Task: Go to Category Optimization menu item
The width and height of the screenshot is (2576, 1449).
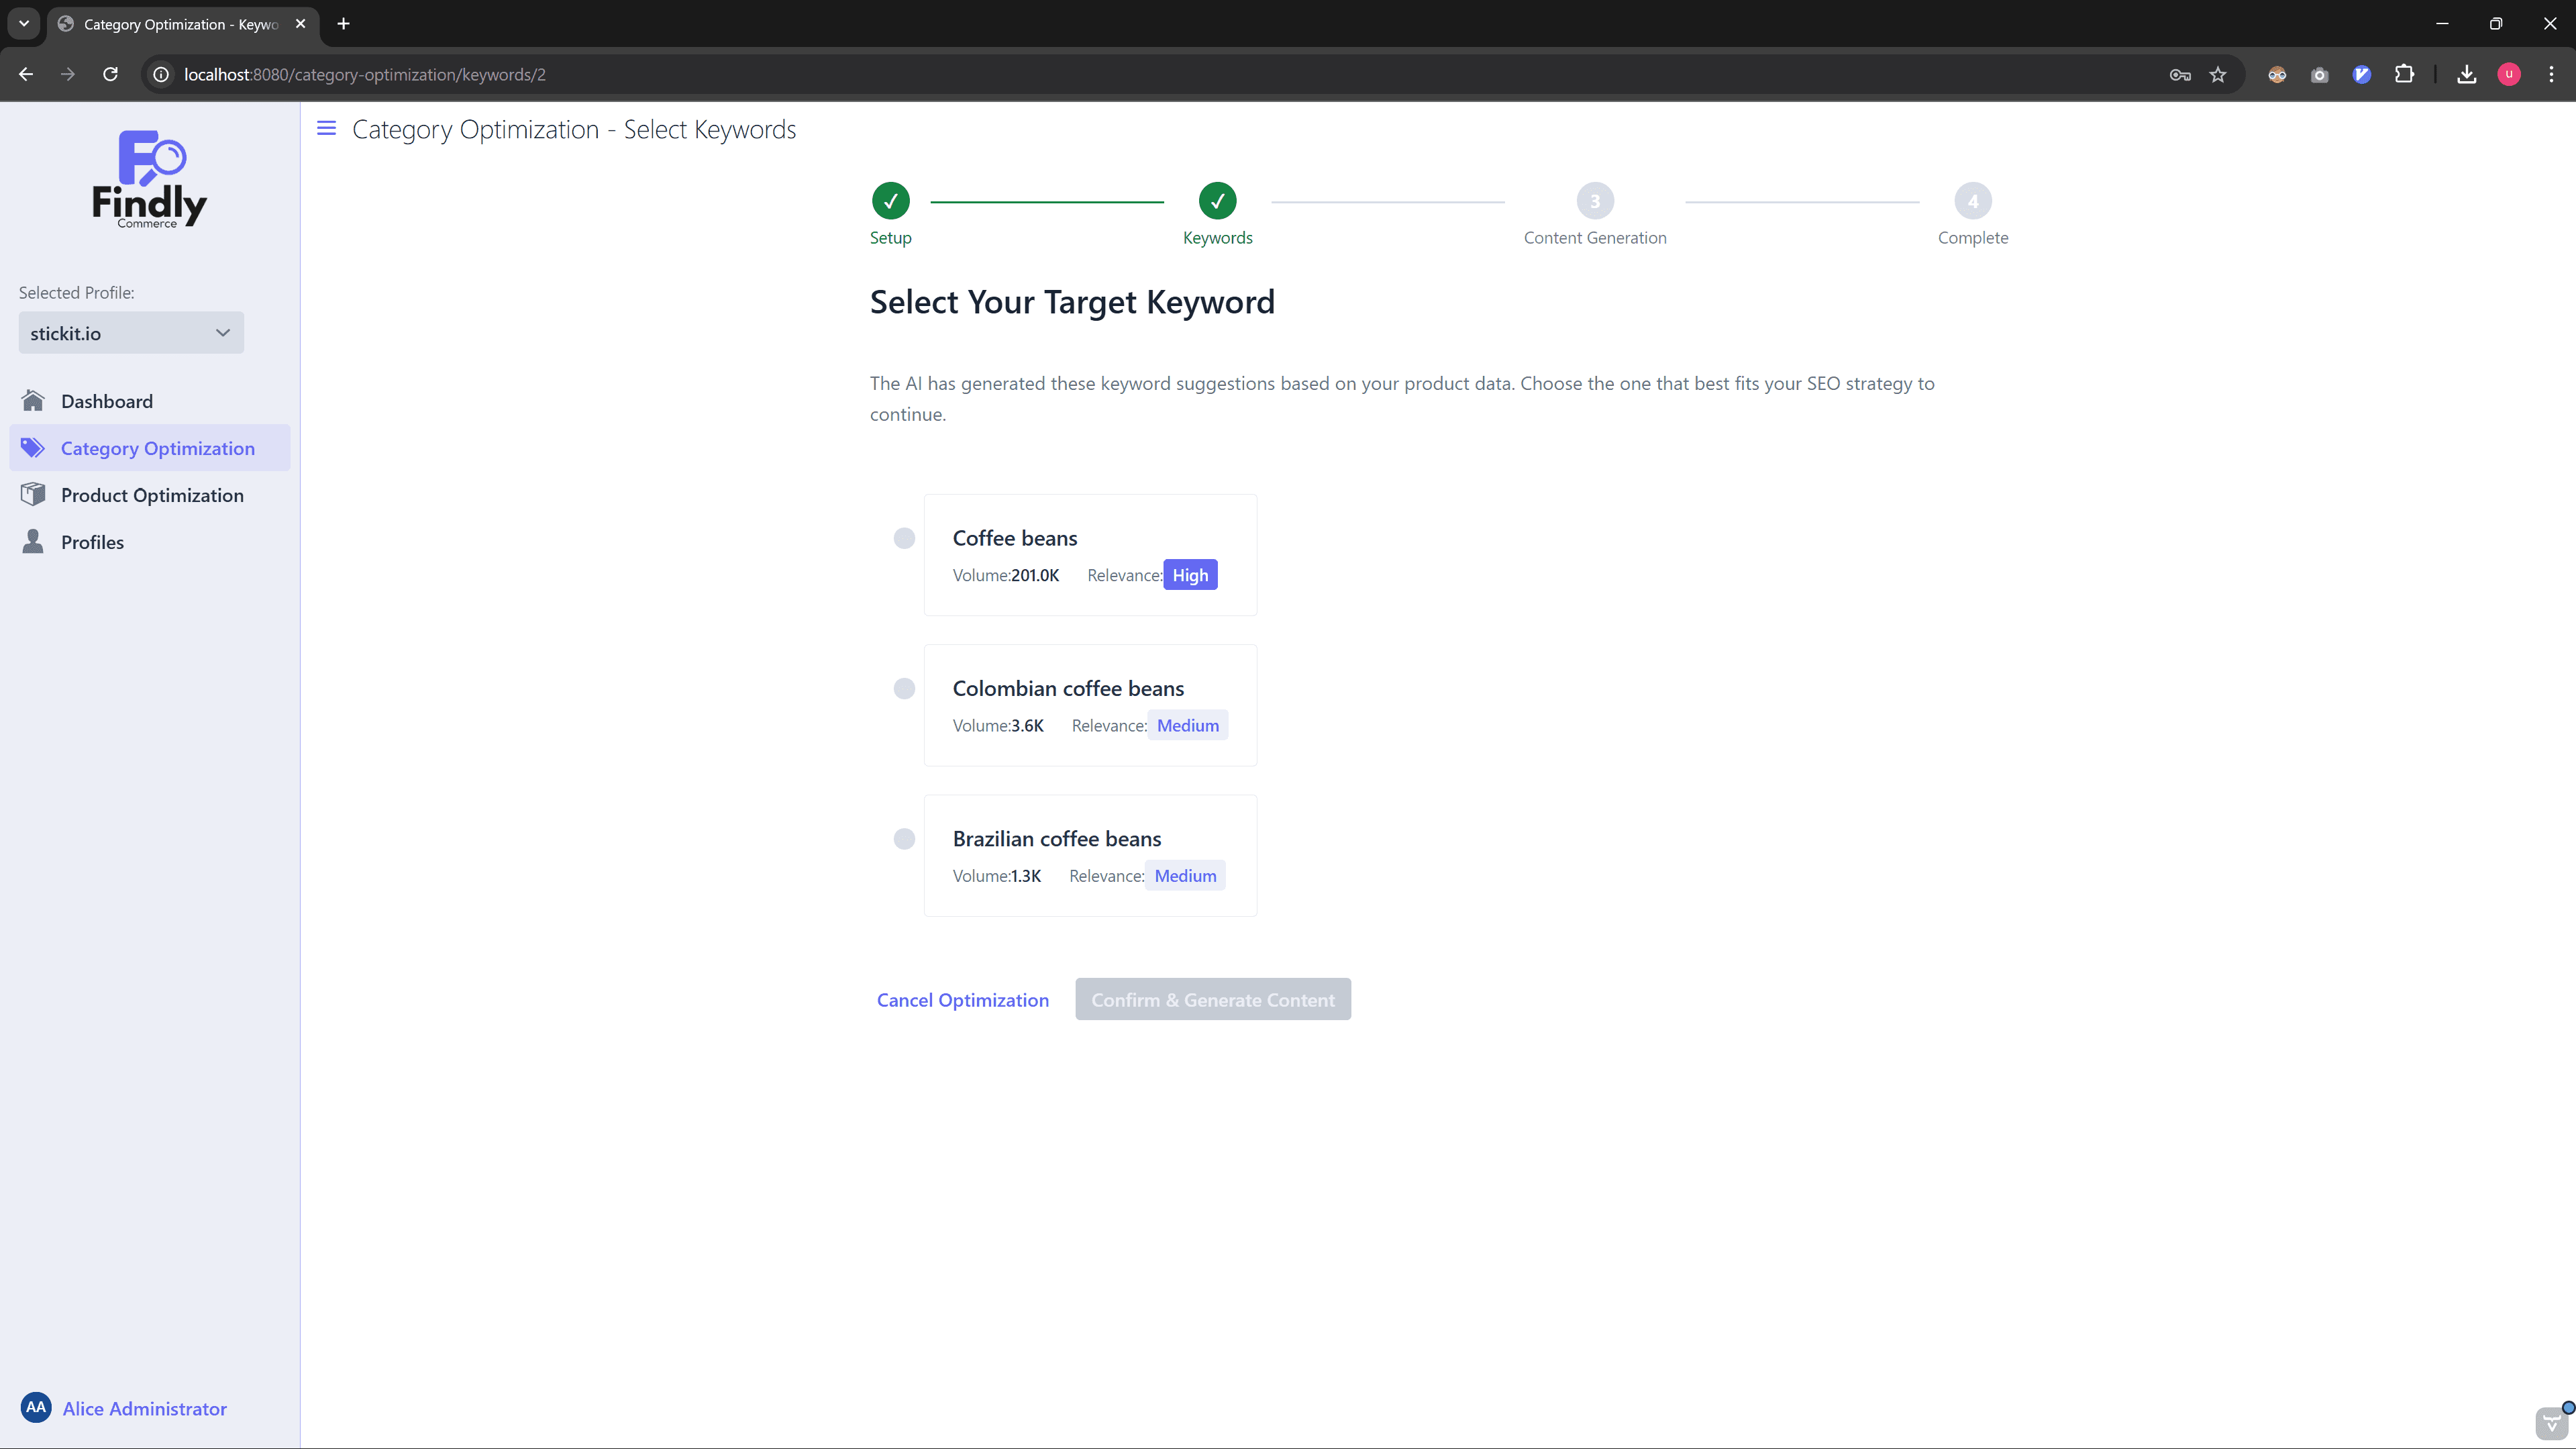Action: (x=157, y=448)
